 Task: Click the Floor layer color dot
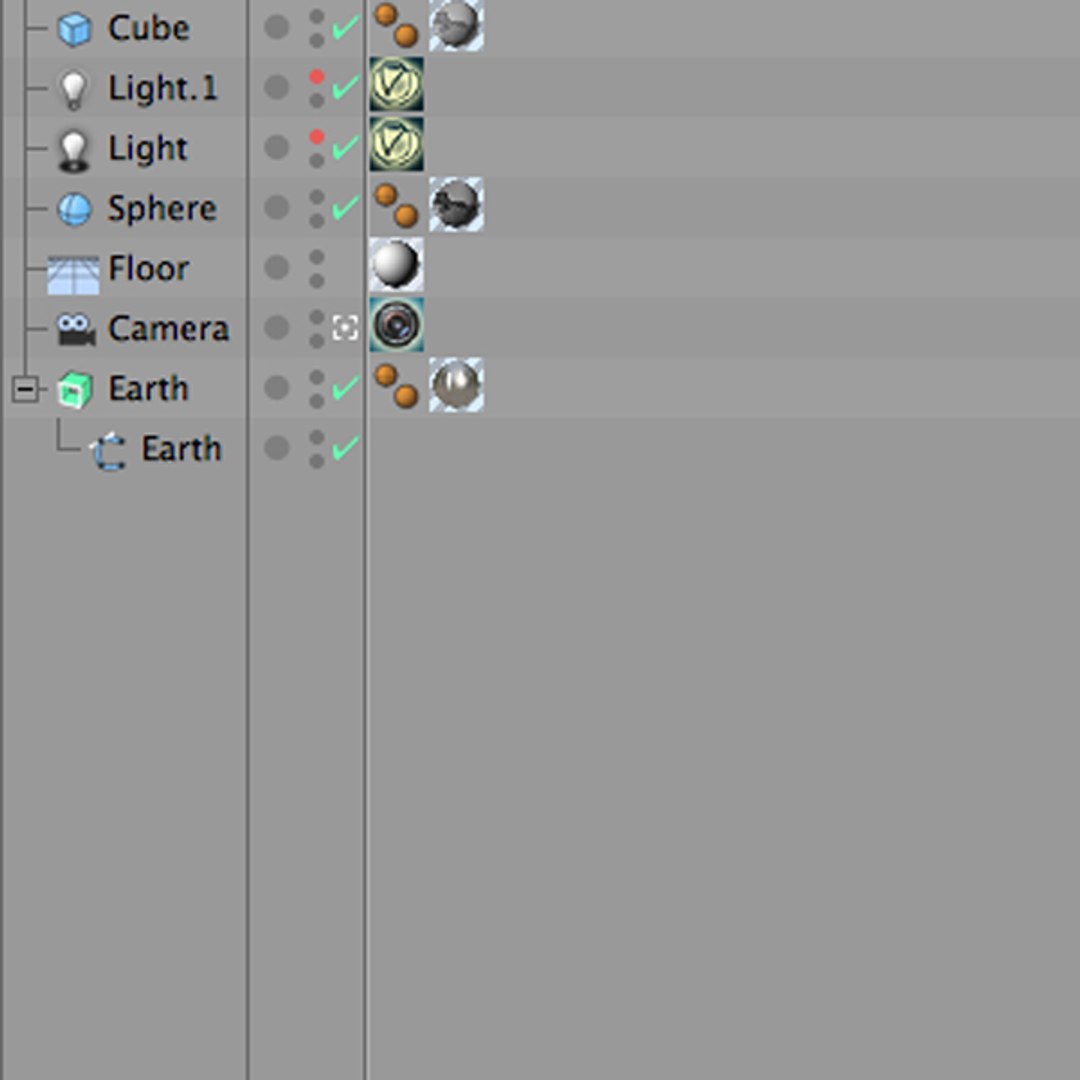(277, 267)
